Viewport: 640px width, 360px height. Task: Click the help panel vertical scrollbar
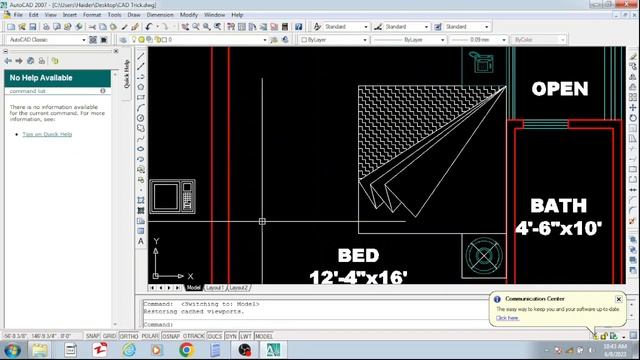tap(115, 198)
